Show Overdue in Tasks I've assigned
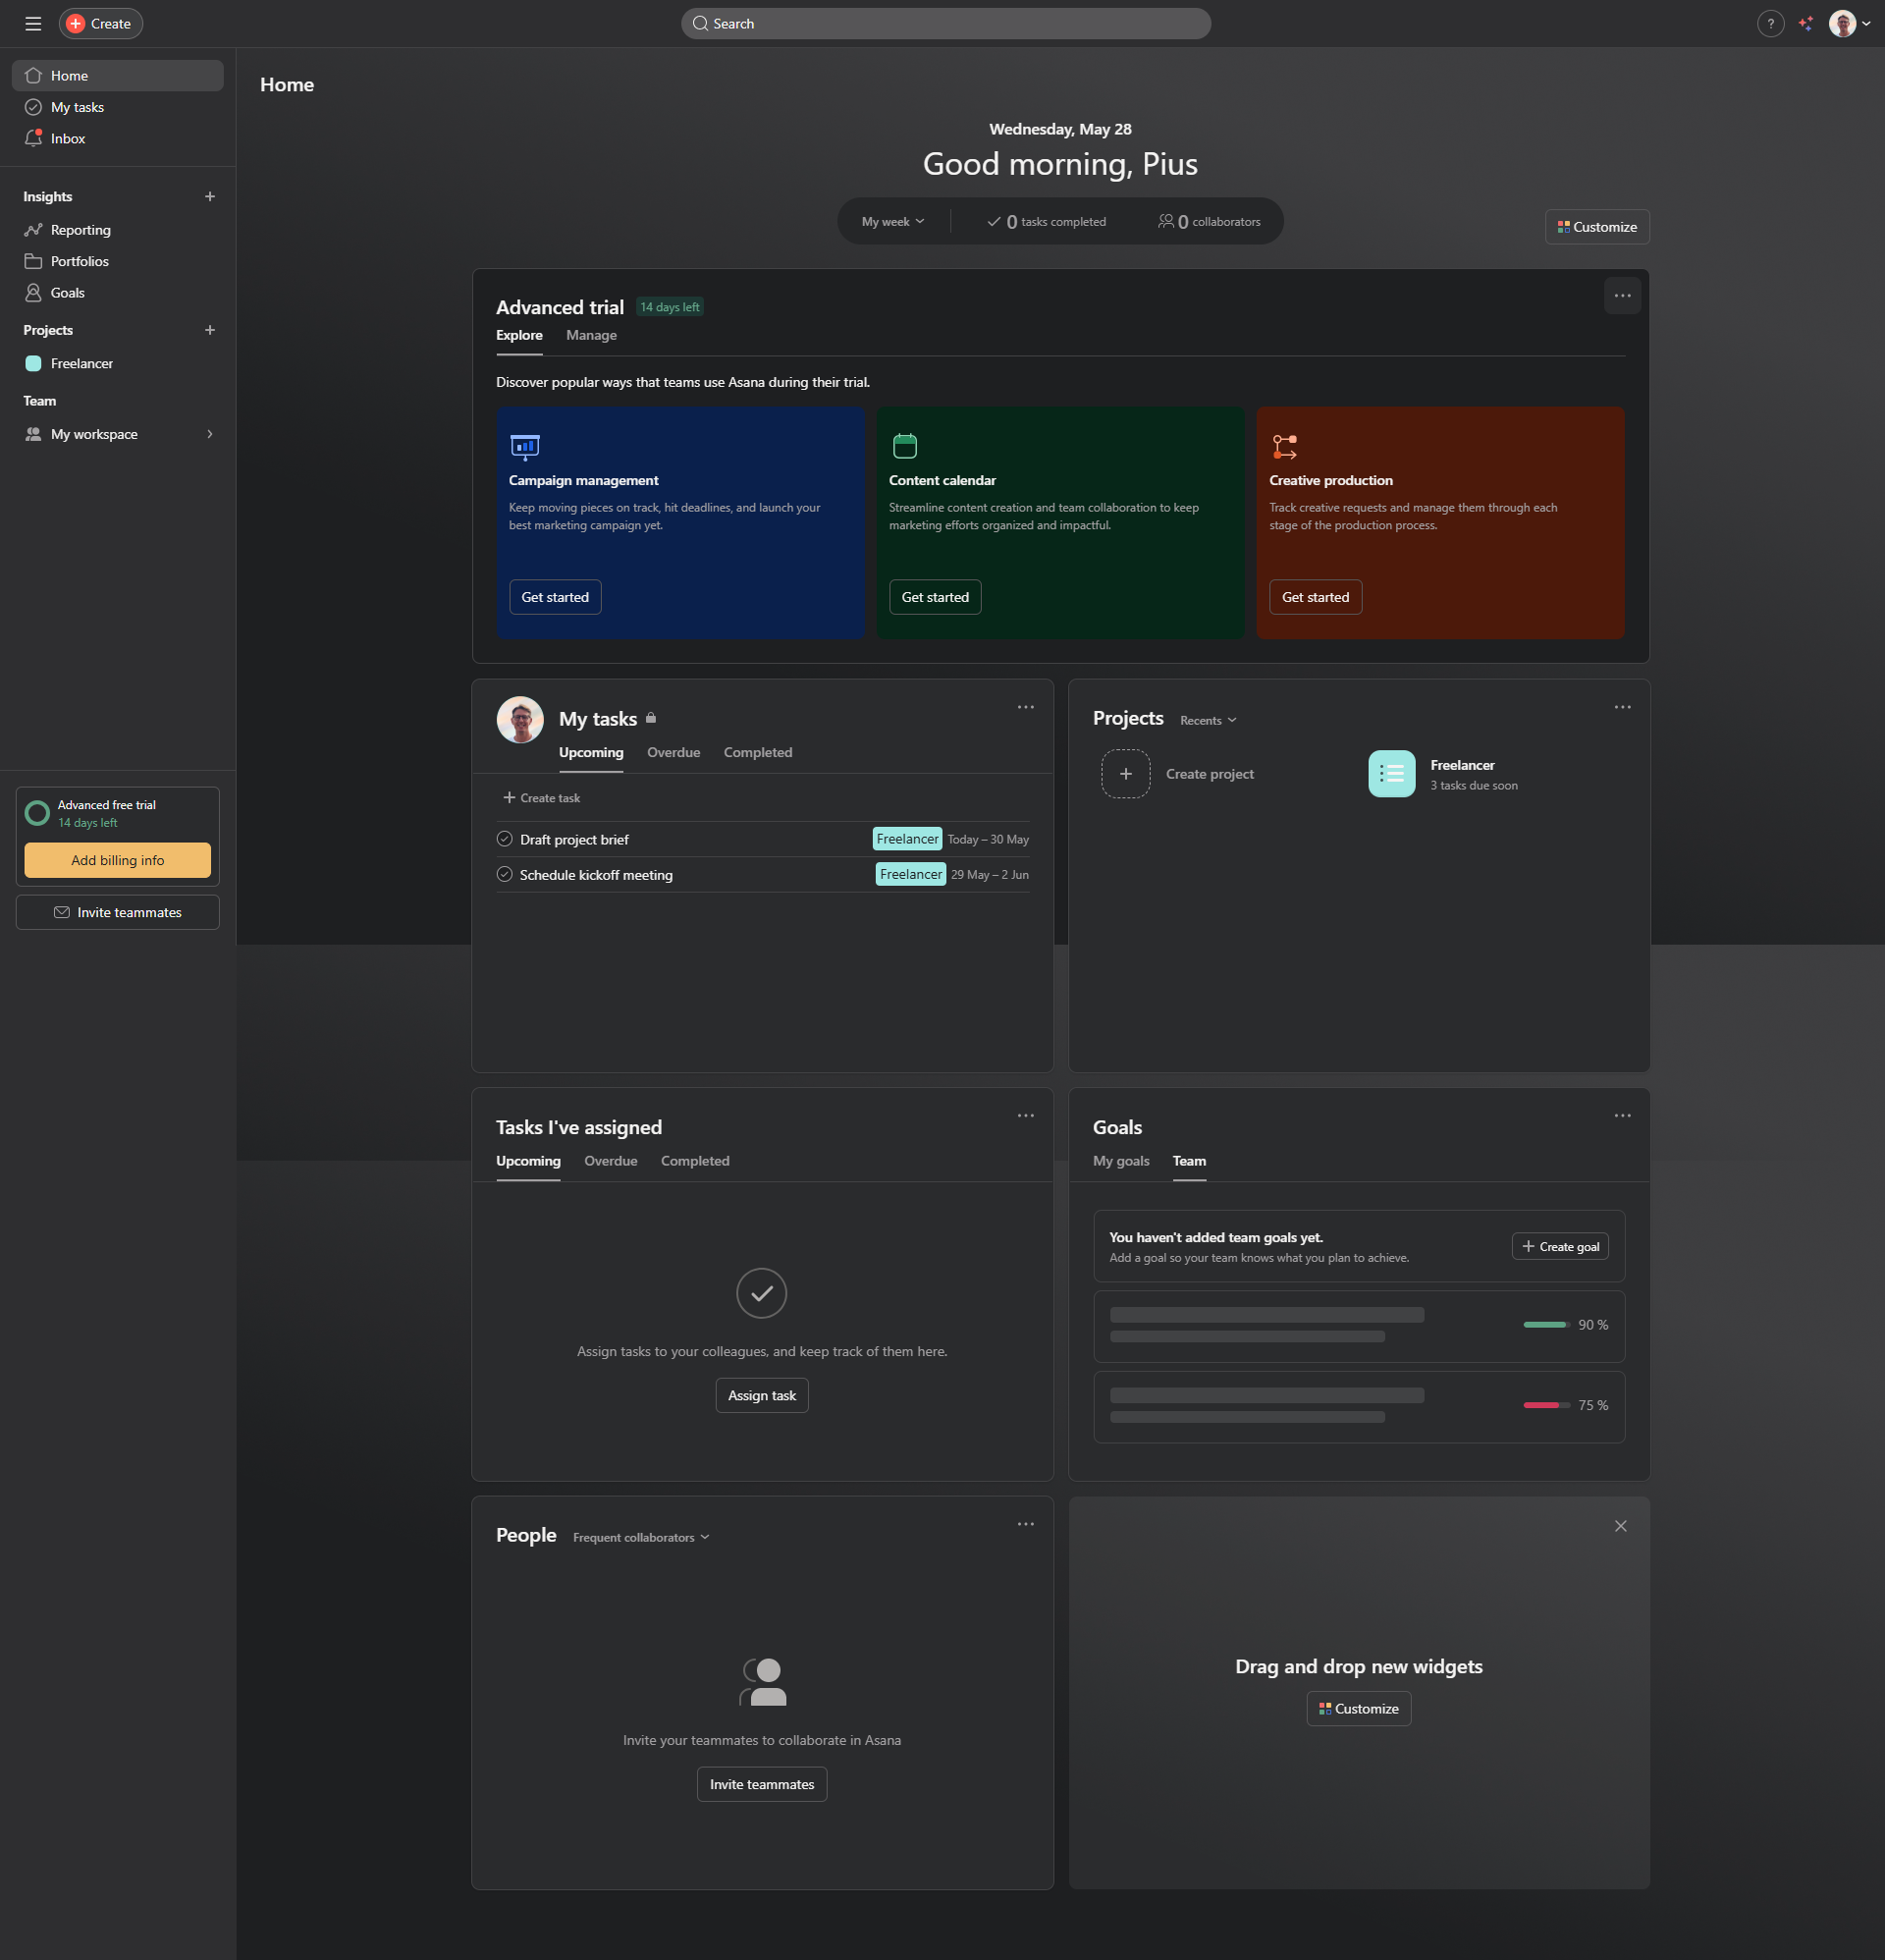Screen dimensions: 1885x1960 [610, 1160]
